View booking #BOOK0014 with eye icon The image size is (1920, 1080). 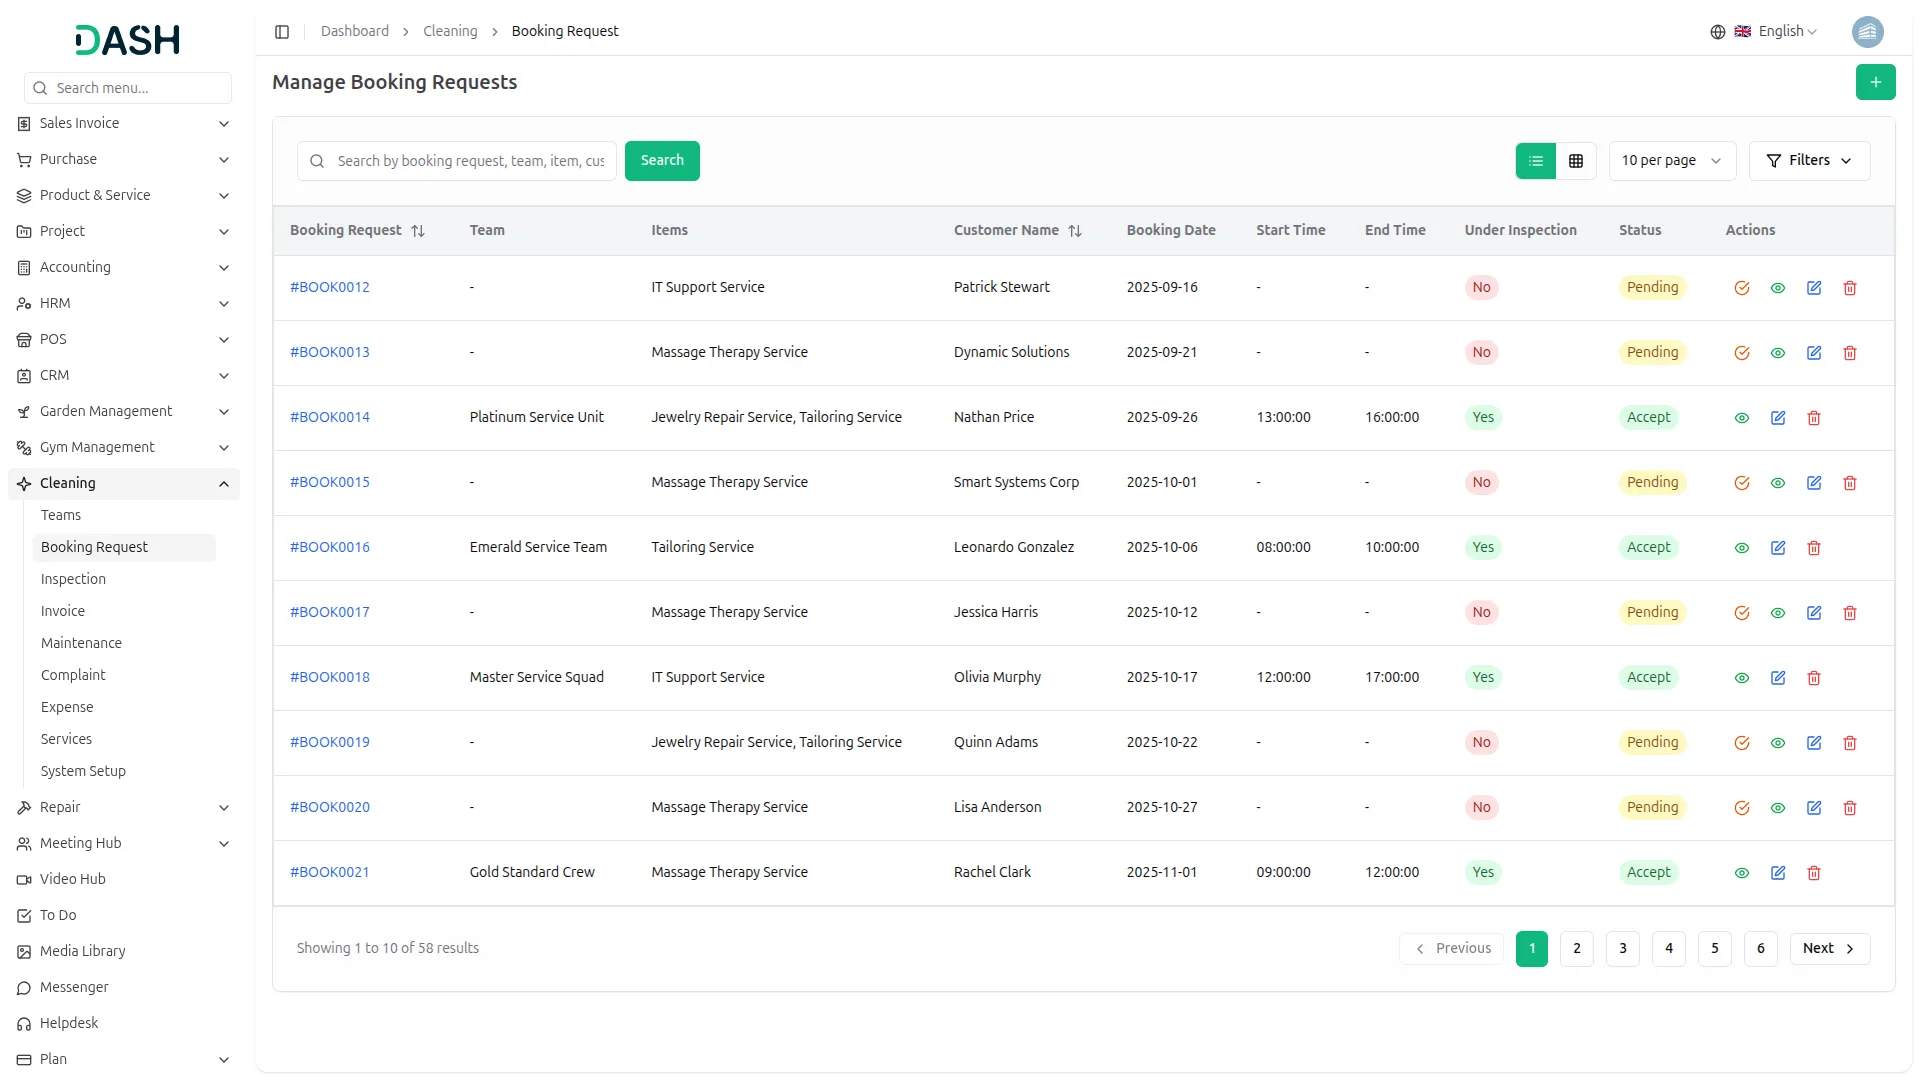pos(1741,418)
